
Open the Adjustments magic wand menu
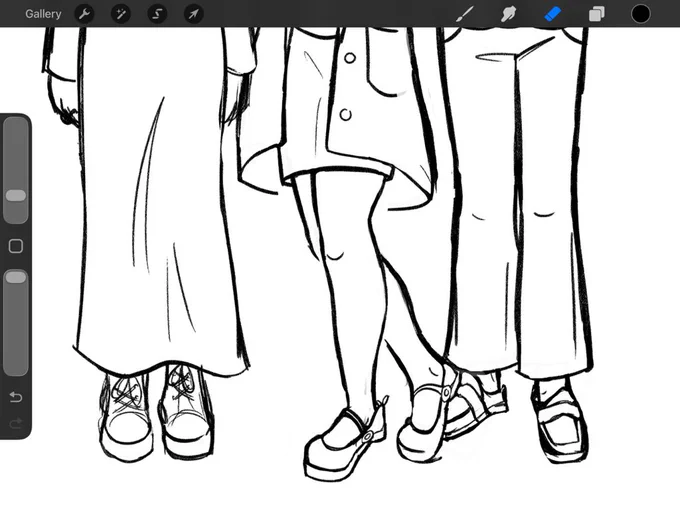121,14
